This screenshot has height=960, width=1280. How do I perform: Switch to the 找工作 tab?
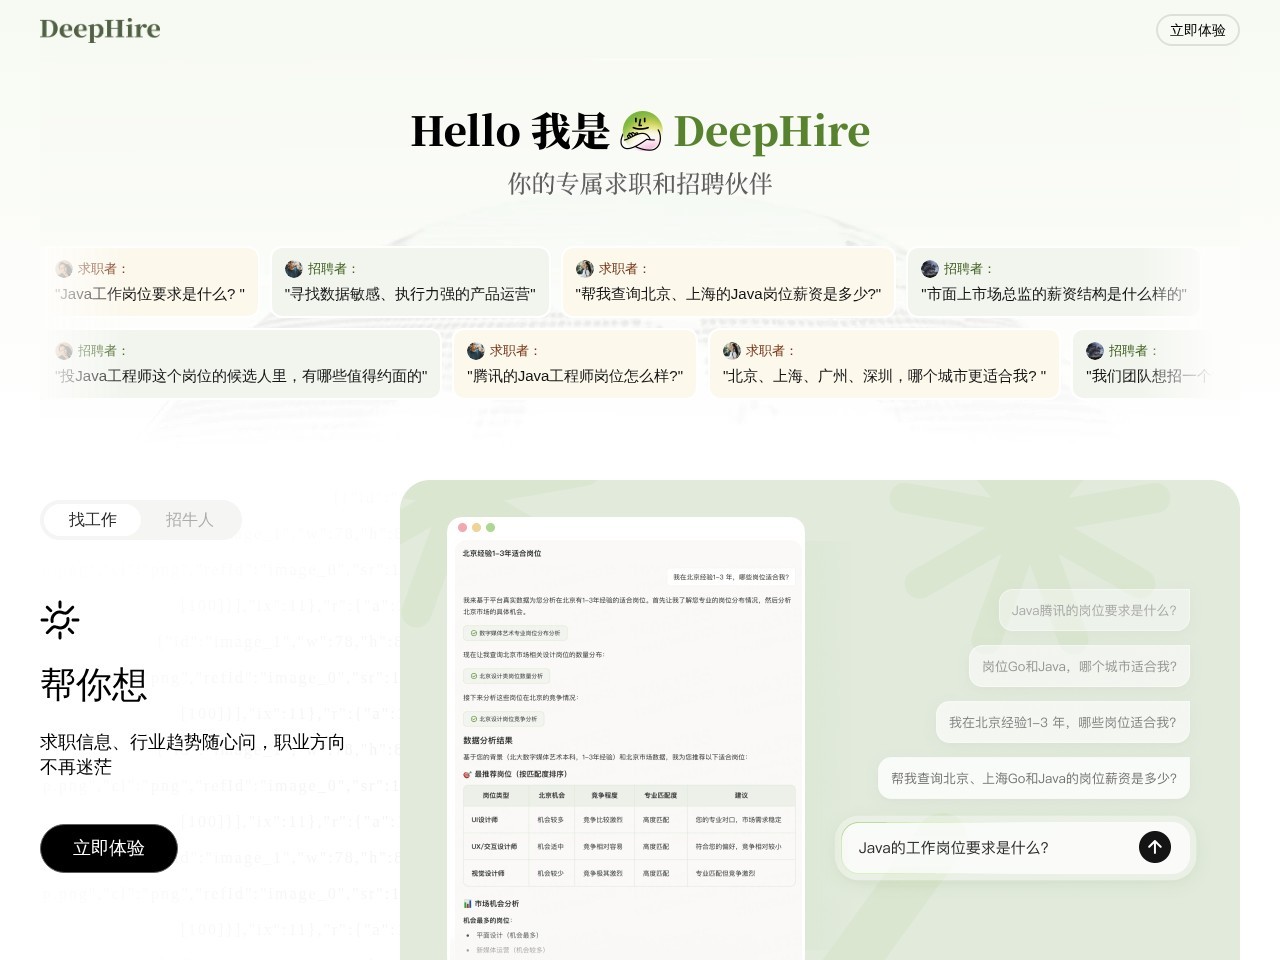pyautogui.click(x=93, y=520)
